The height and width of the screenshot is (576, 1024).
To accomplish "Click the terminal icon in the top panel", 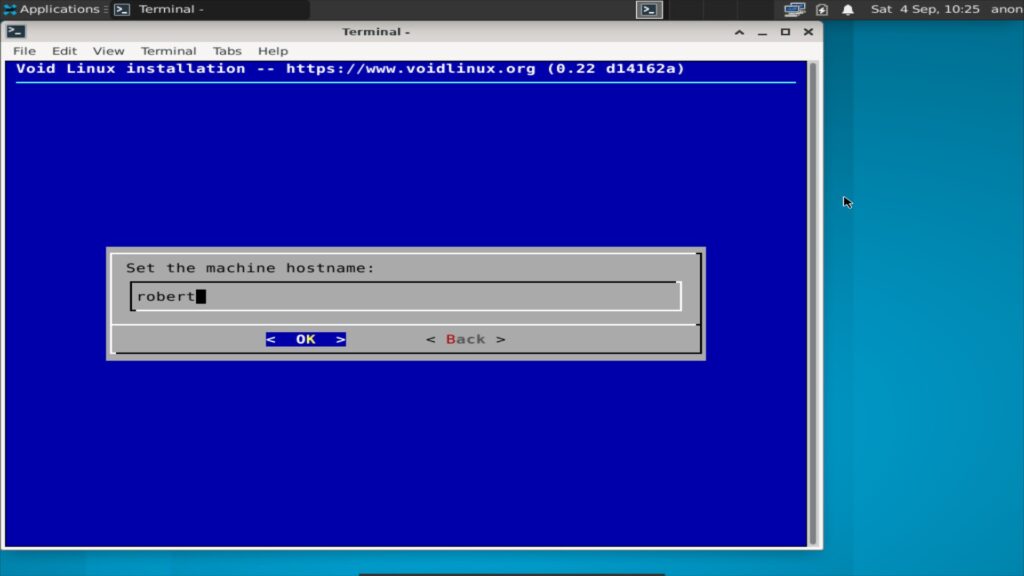I will pos(649,9).
